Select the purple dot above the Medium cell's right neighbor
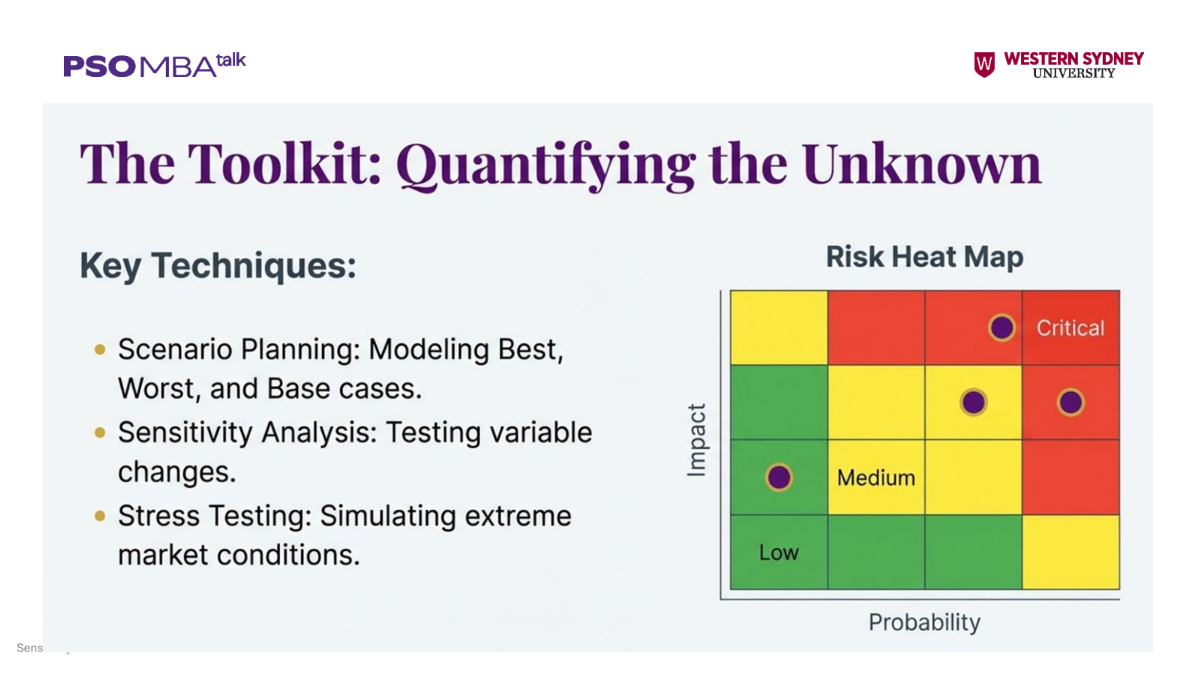Screen dimensions: 1197x673 click(973, 402)
